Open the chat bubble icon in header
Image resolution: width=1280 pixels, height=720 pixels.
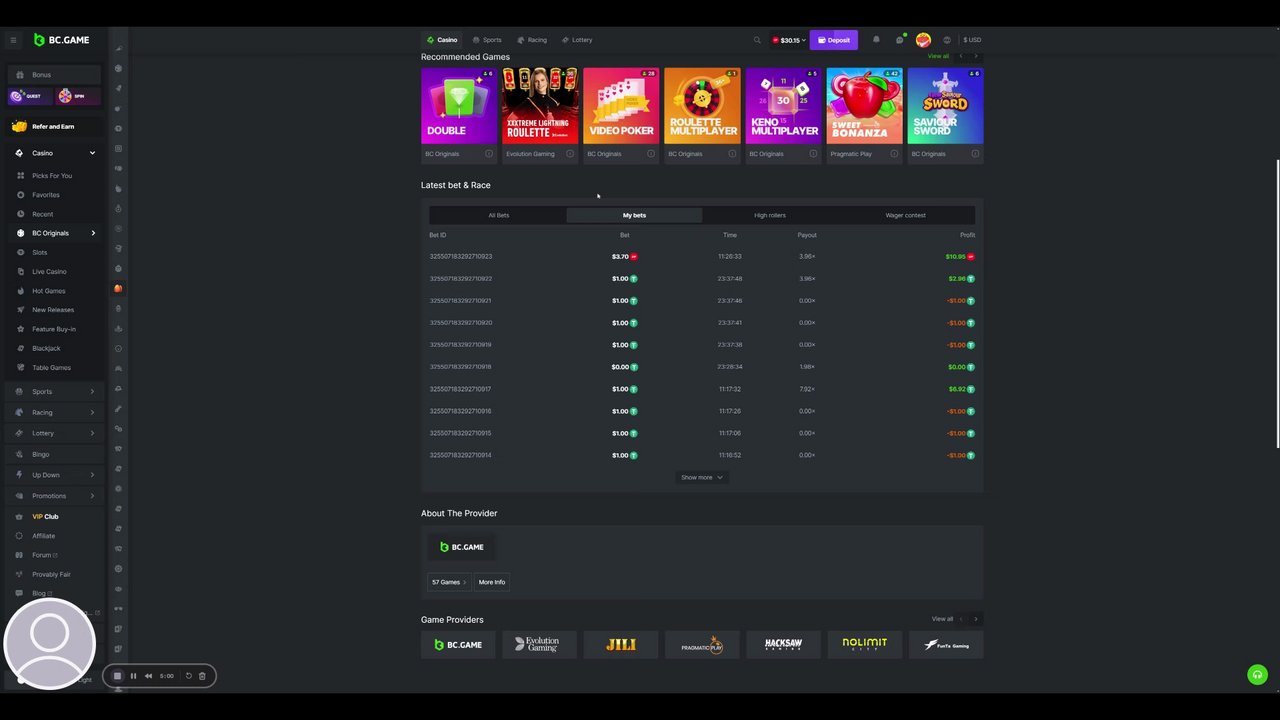[x=899, y=40]
